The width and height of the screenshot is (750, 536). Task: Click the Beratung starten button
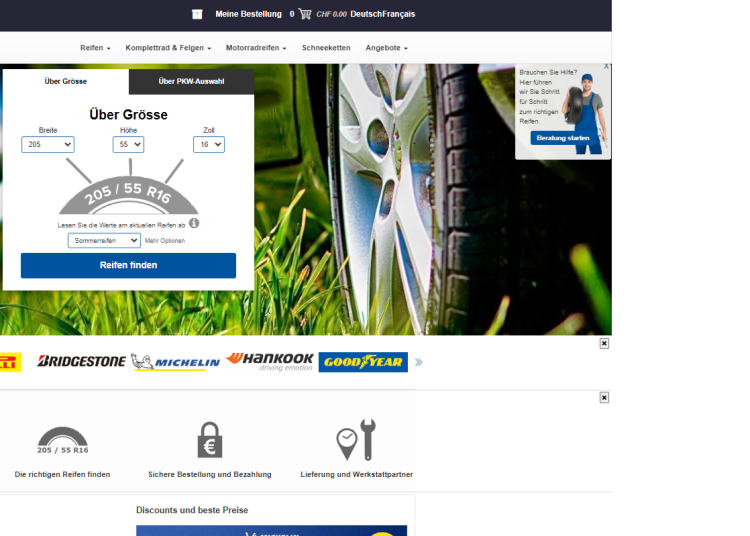tap(563, 138)
